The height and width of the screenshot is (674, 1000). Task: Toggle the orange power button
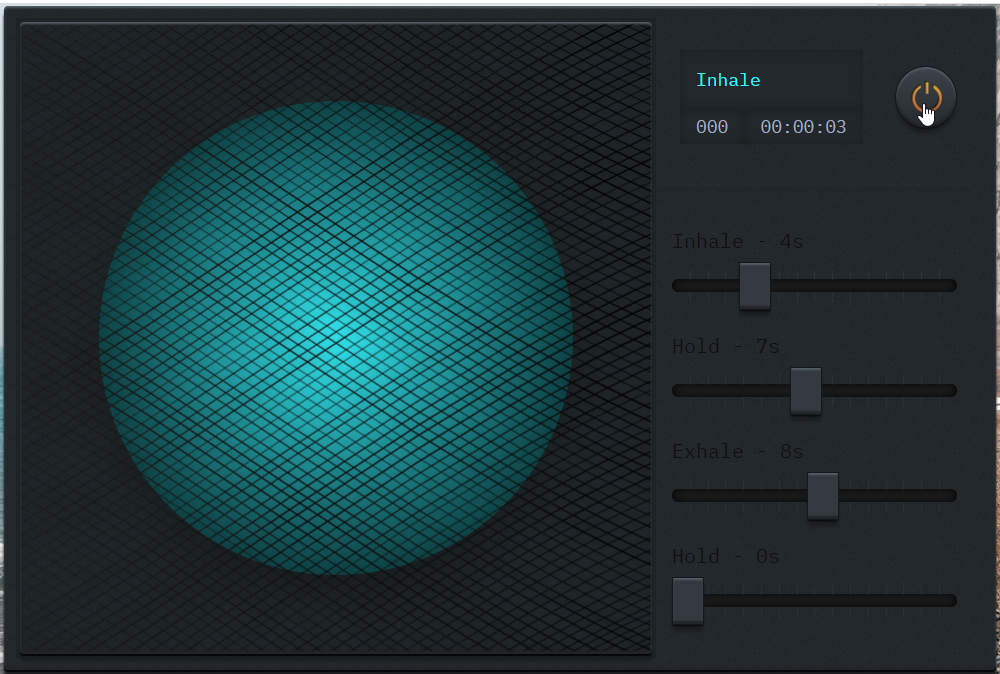[x=926, y=98]
